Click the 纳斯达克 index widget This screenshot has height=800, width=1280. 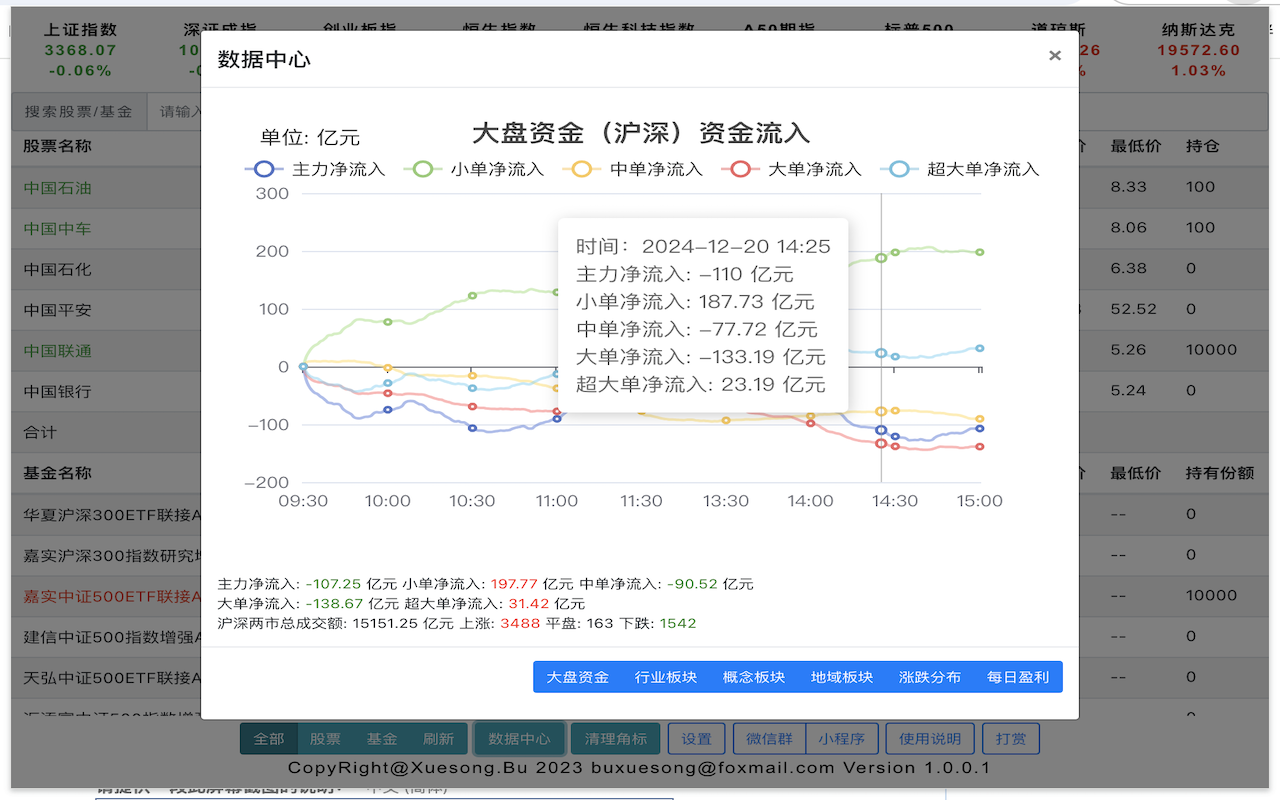point(1198,50)
